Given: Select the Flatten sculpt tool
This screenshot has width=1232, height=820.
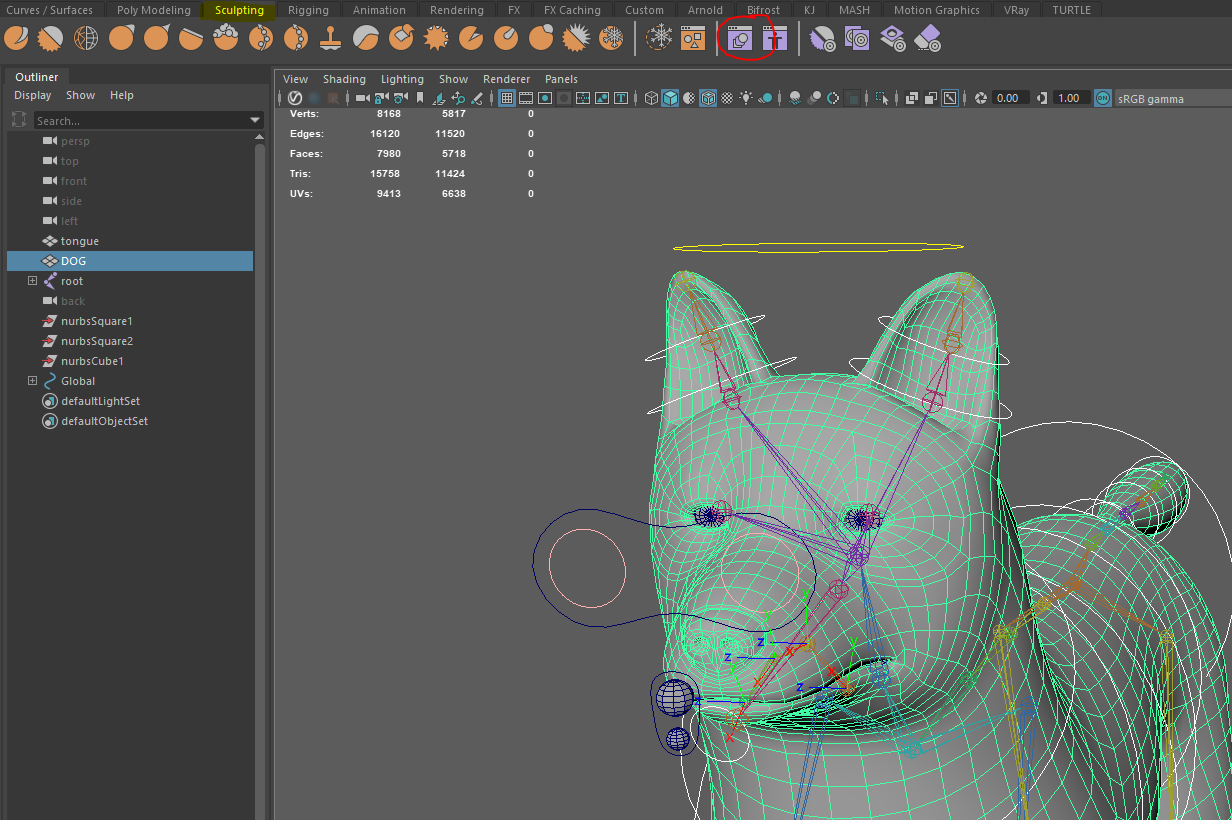Looking at the screenshot, I should (x=192, y=39).
